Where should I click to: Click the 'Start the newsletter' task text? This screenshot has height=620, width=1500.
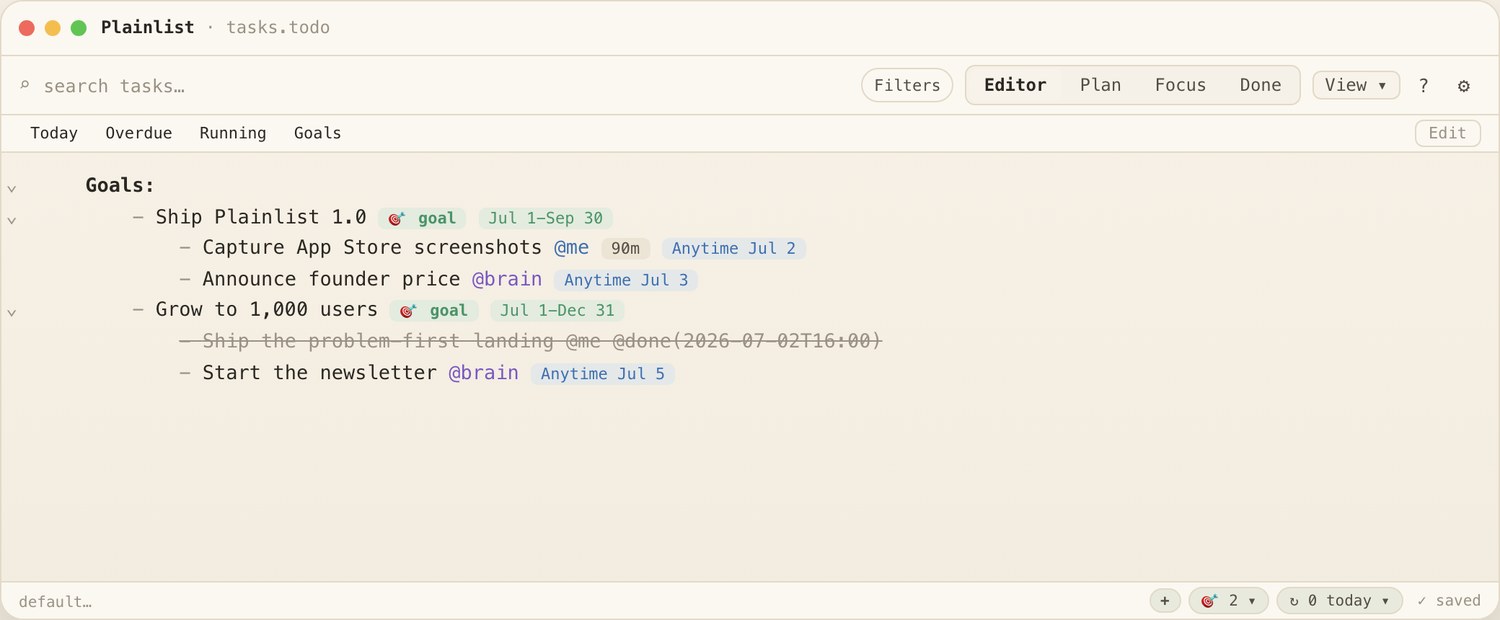[319, 373]
